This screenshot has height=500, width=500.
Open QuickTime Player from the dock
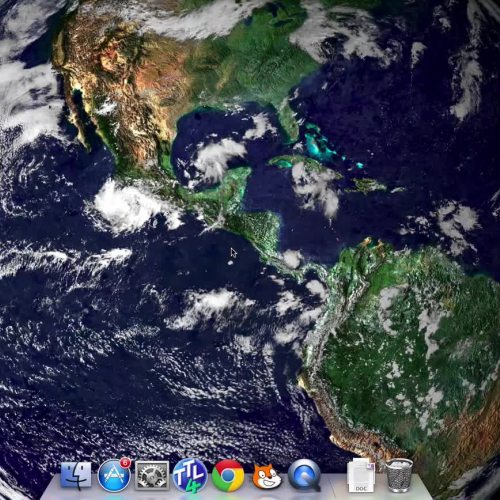pos(304,476)
